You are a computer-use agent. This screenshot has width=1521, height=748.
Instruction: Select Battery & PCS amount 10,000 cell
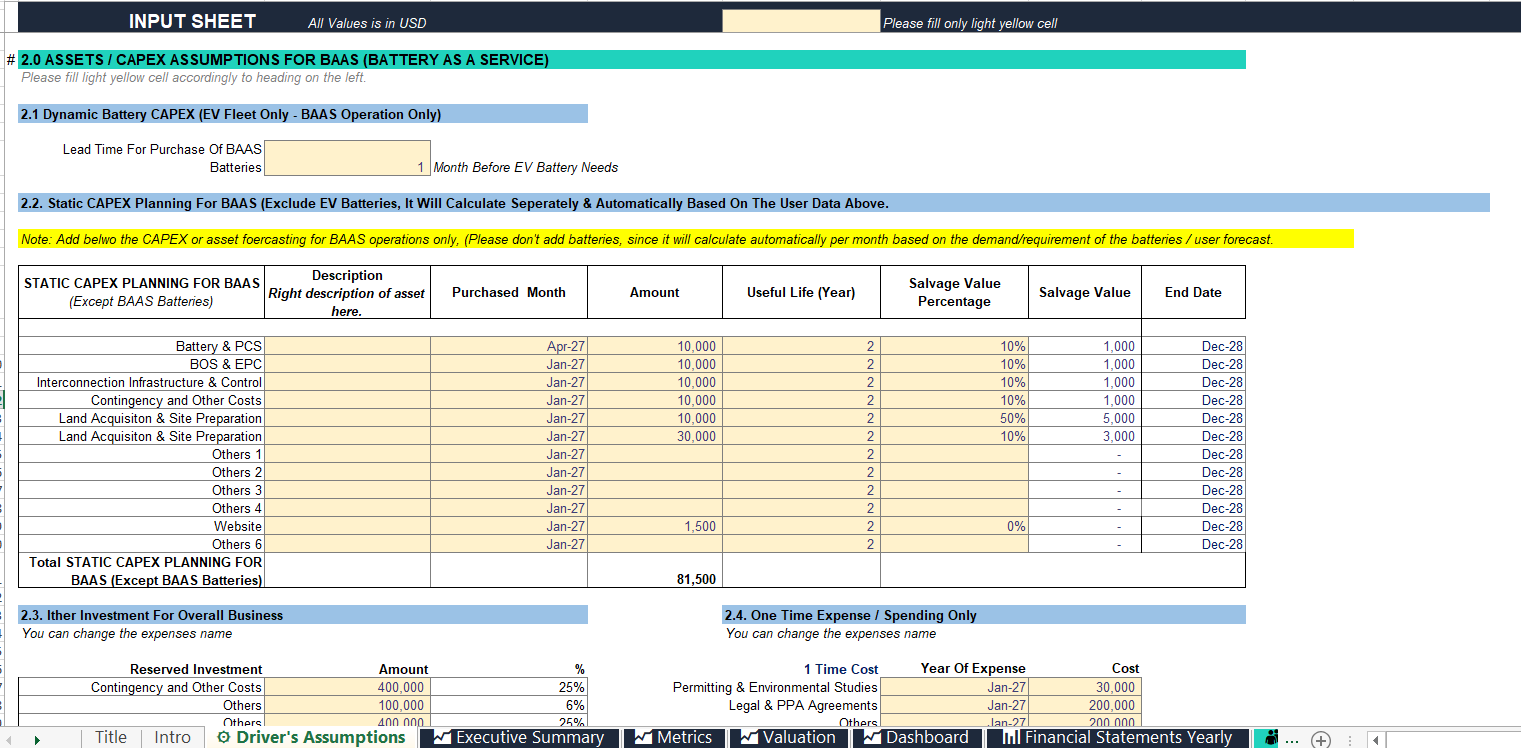[x=655, y=346]
